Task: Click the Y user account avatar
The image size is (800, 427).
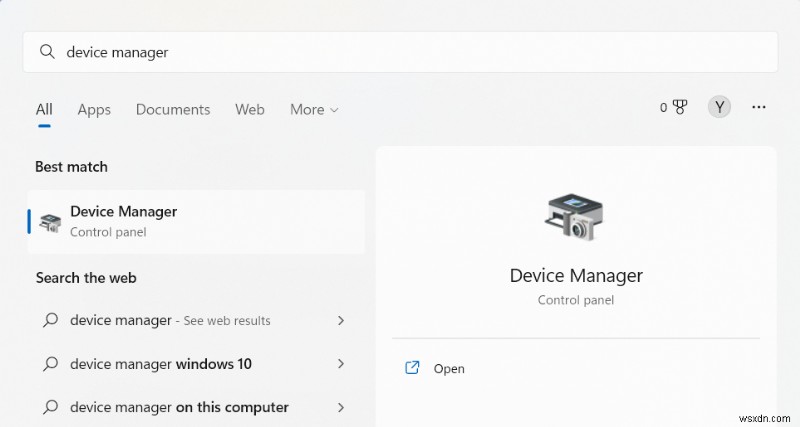Action: 719,107
